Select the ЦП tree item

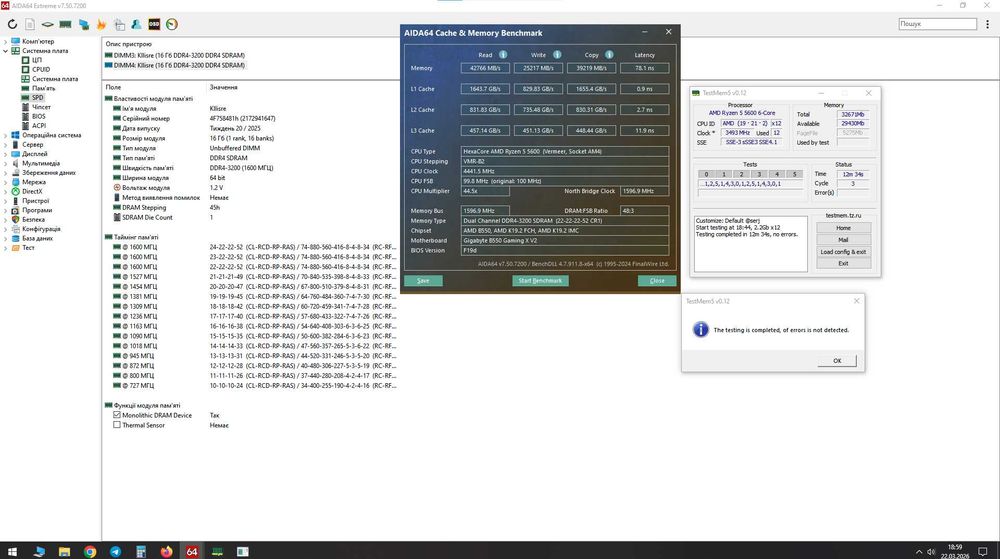click(36, 60)
